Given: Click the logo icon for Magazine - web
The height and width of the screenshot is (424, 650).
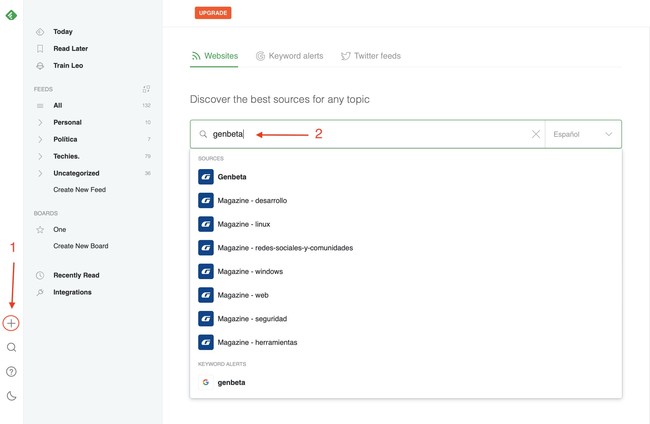Looking at the screenshot, I should tap(206, 295).
